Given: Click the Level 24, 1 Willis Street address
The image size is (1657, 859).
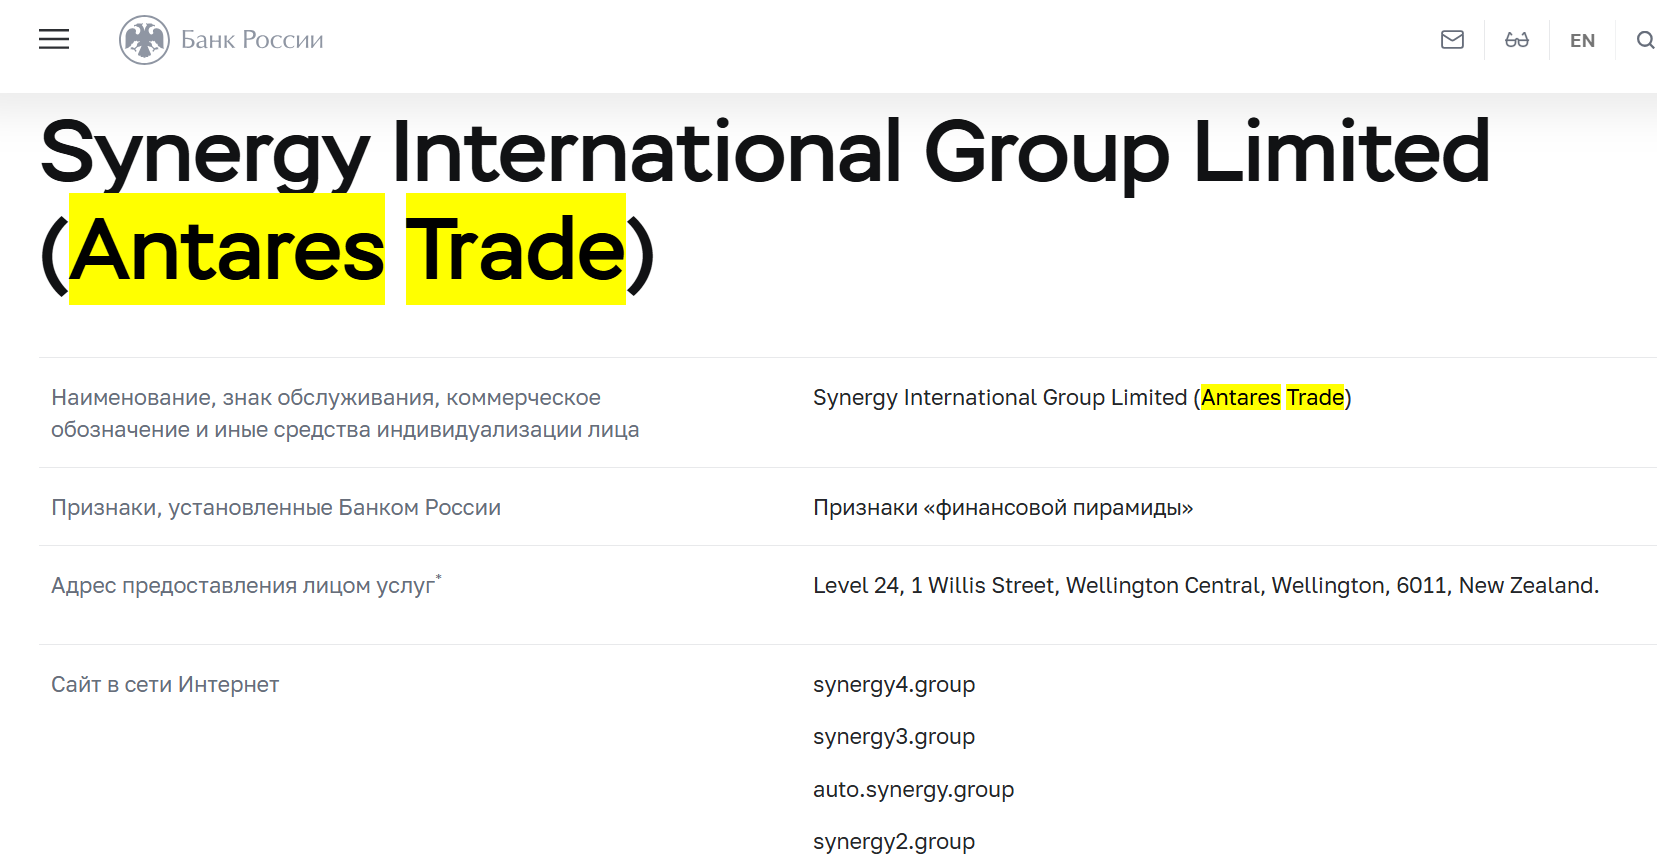Looking at the screenshot, I should point(1206,586).
